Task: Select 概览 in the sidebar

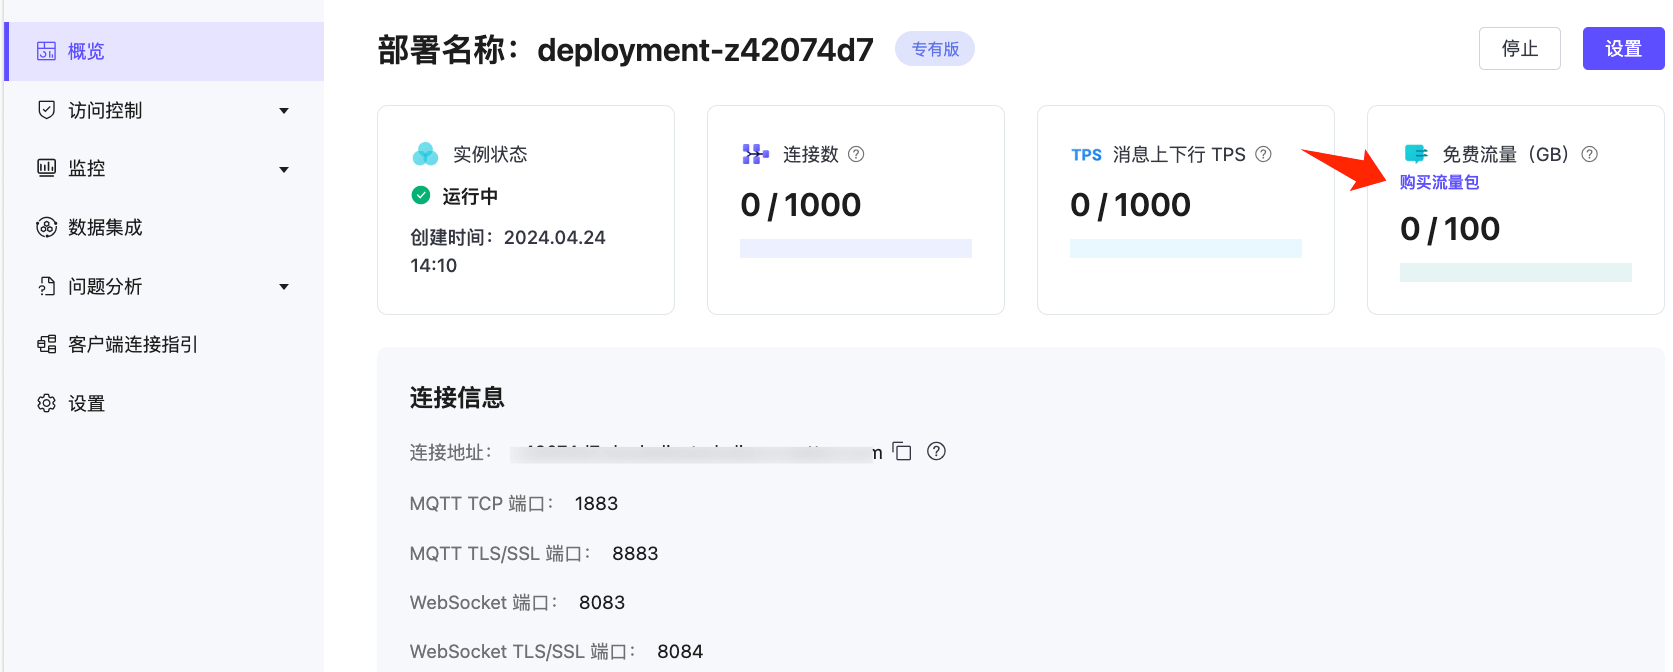Action: click(86, 51)
